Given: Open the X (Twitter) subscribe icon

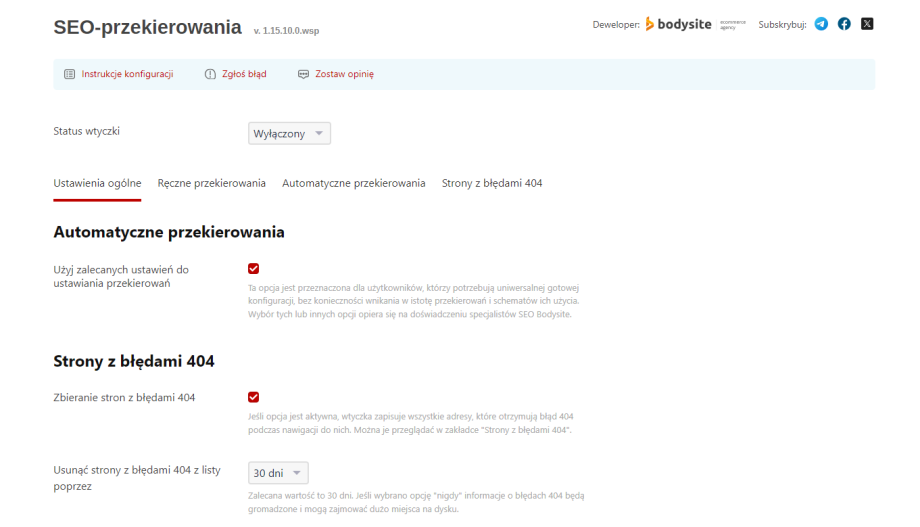Looking at the screenshot, I should pos(867,24).
